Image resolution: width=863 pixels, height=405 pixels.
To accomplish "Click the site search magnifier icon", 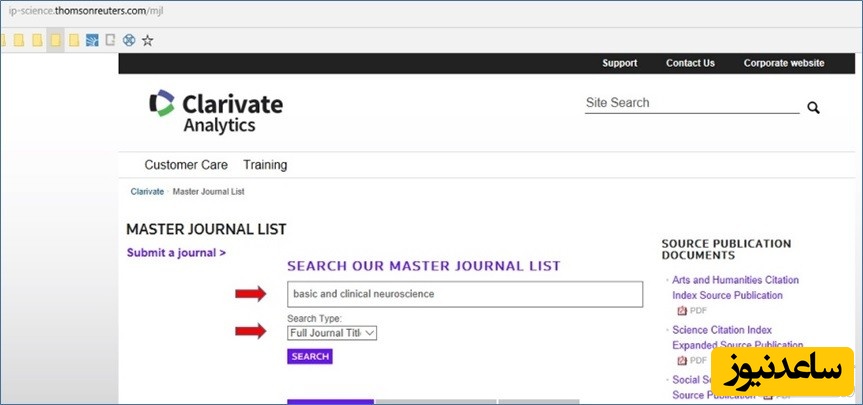I will click(813, 108).
